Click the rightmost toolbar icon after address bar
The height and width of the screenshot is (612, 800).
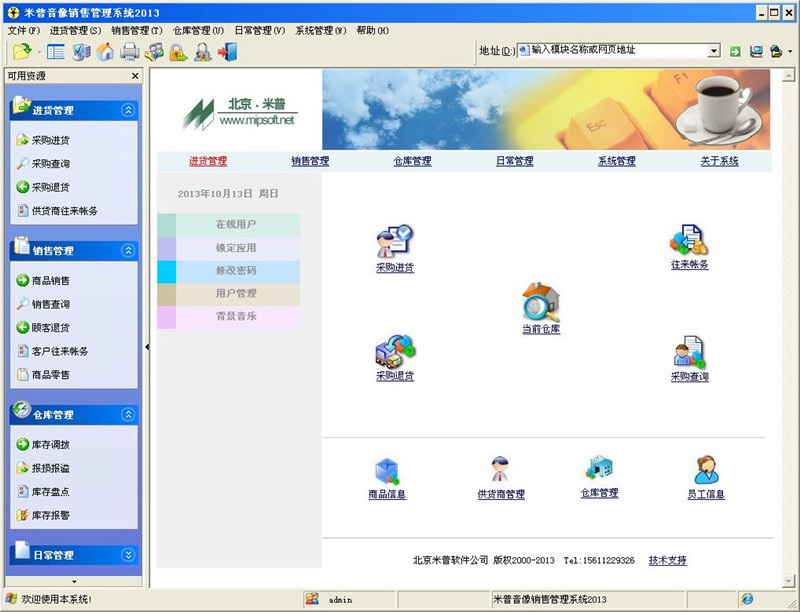(776, 51)
